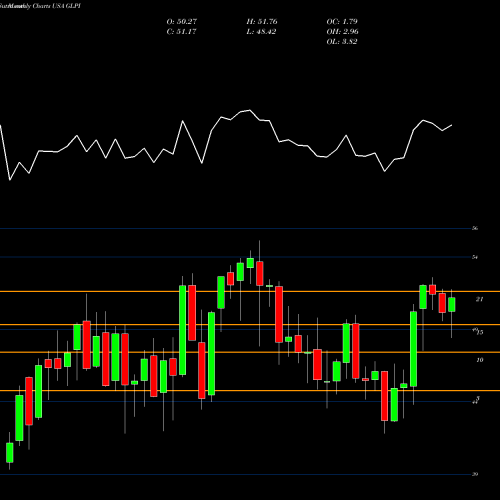Click the 54 price axis label
This screenshot has width=500, height=500.
pyautogui.click(x=475, y=257)
